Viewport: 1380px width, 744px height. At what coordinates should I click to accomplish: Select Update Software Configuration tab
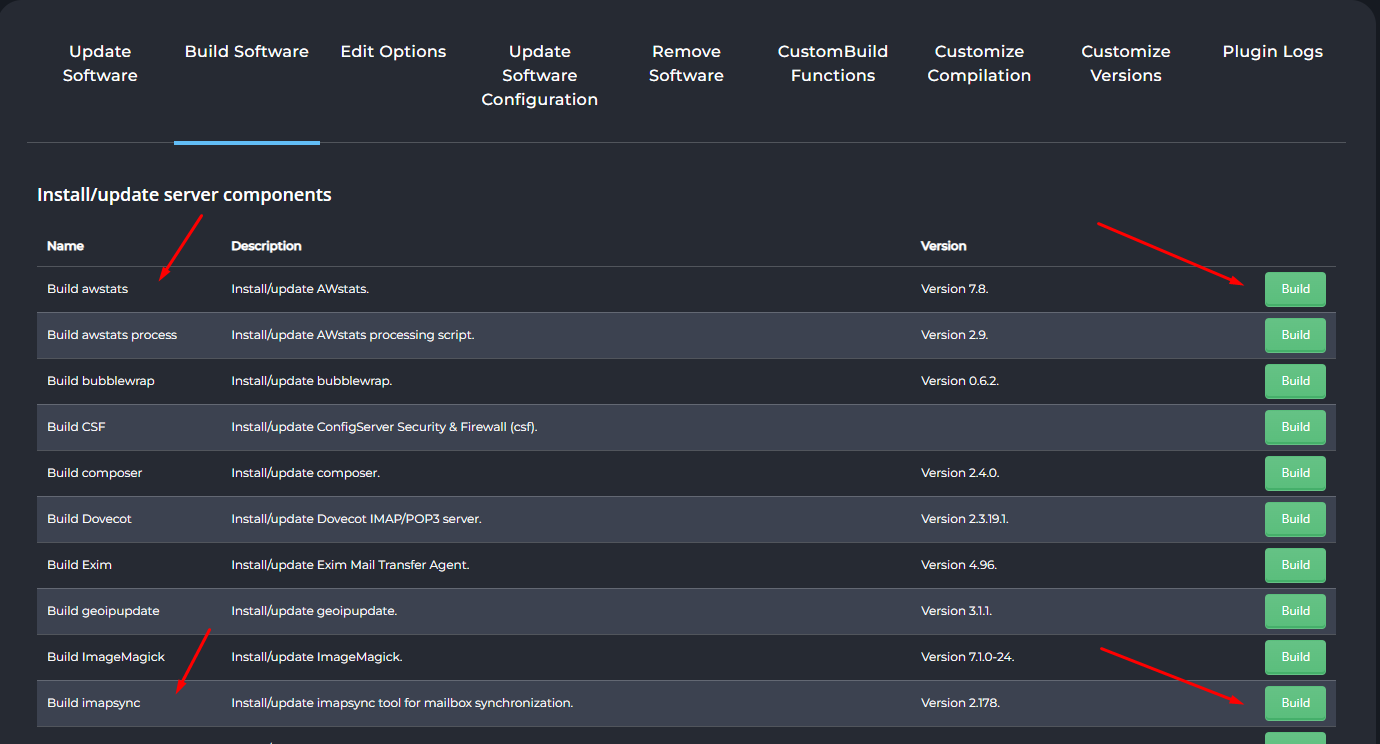click(539, 75)
